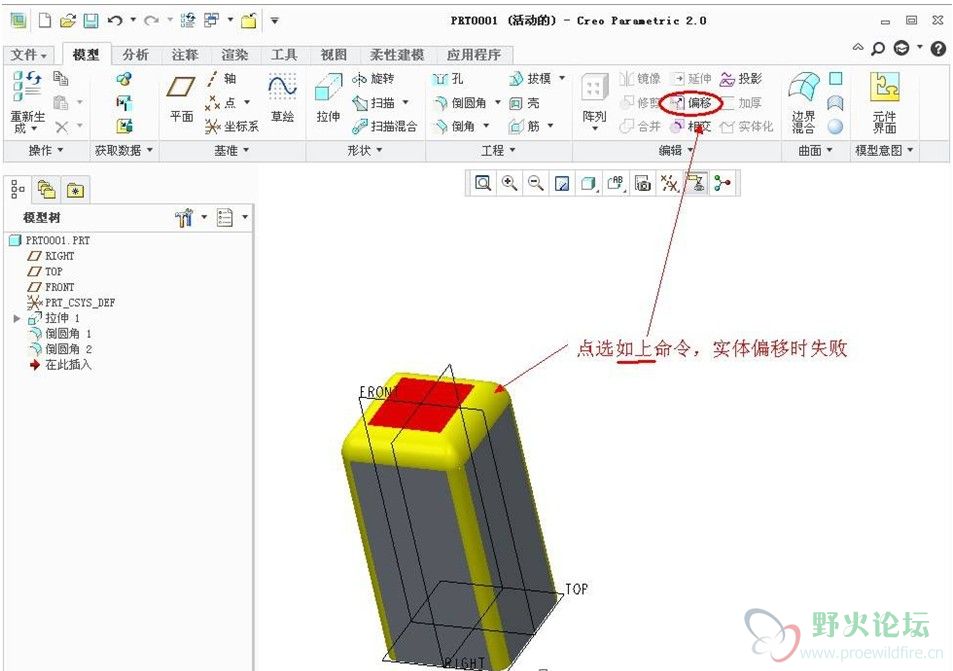This screenshot has width=953, height=671.
Task: Start the 草绘 (Sketch) tool
Action: 283,97
